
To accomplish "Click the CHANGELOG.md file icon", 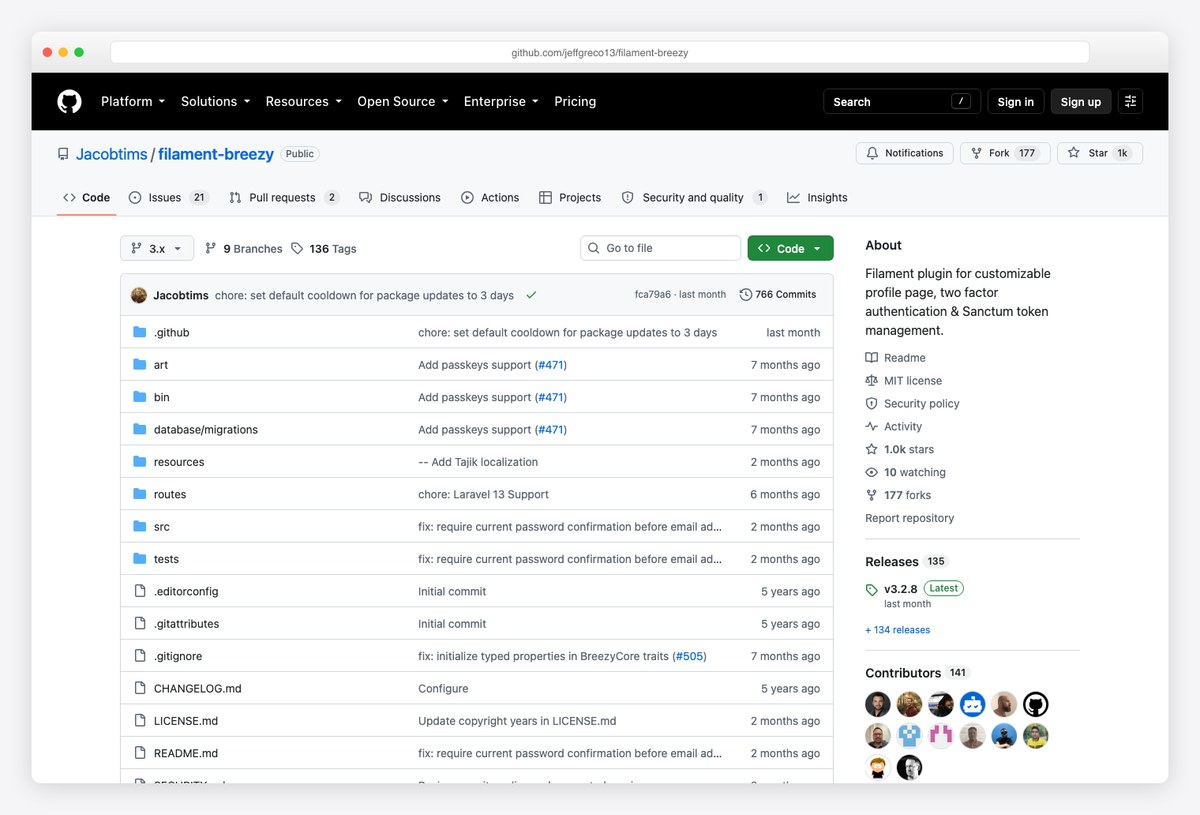I will pos(140,688).
